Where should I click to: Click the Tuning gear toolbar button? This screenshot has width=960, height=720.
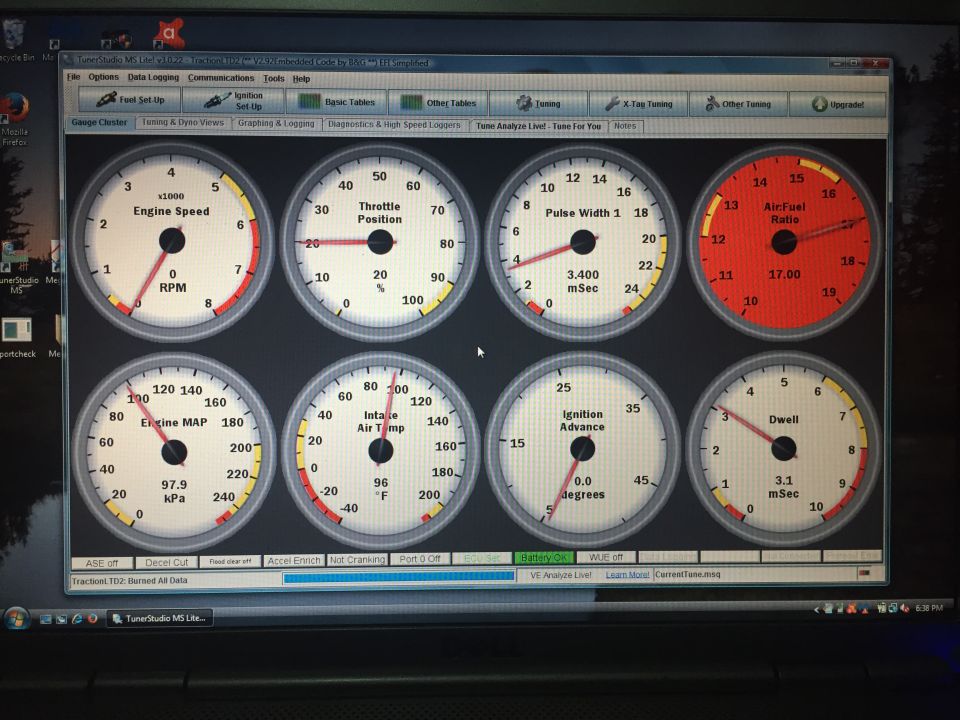tap(538, 103)
